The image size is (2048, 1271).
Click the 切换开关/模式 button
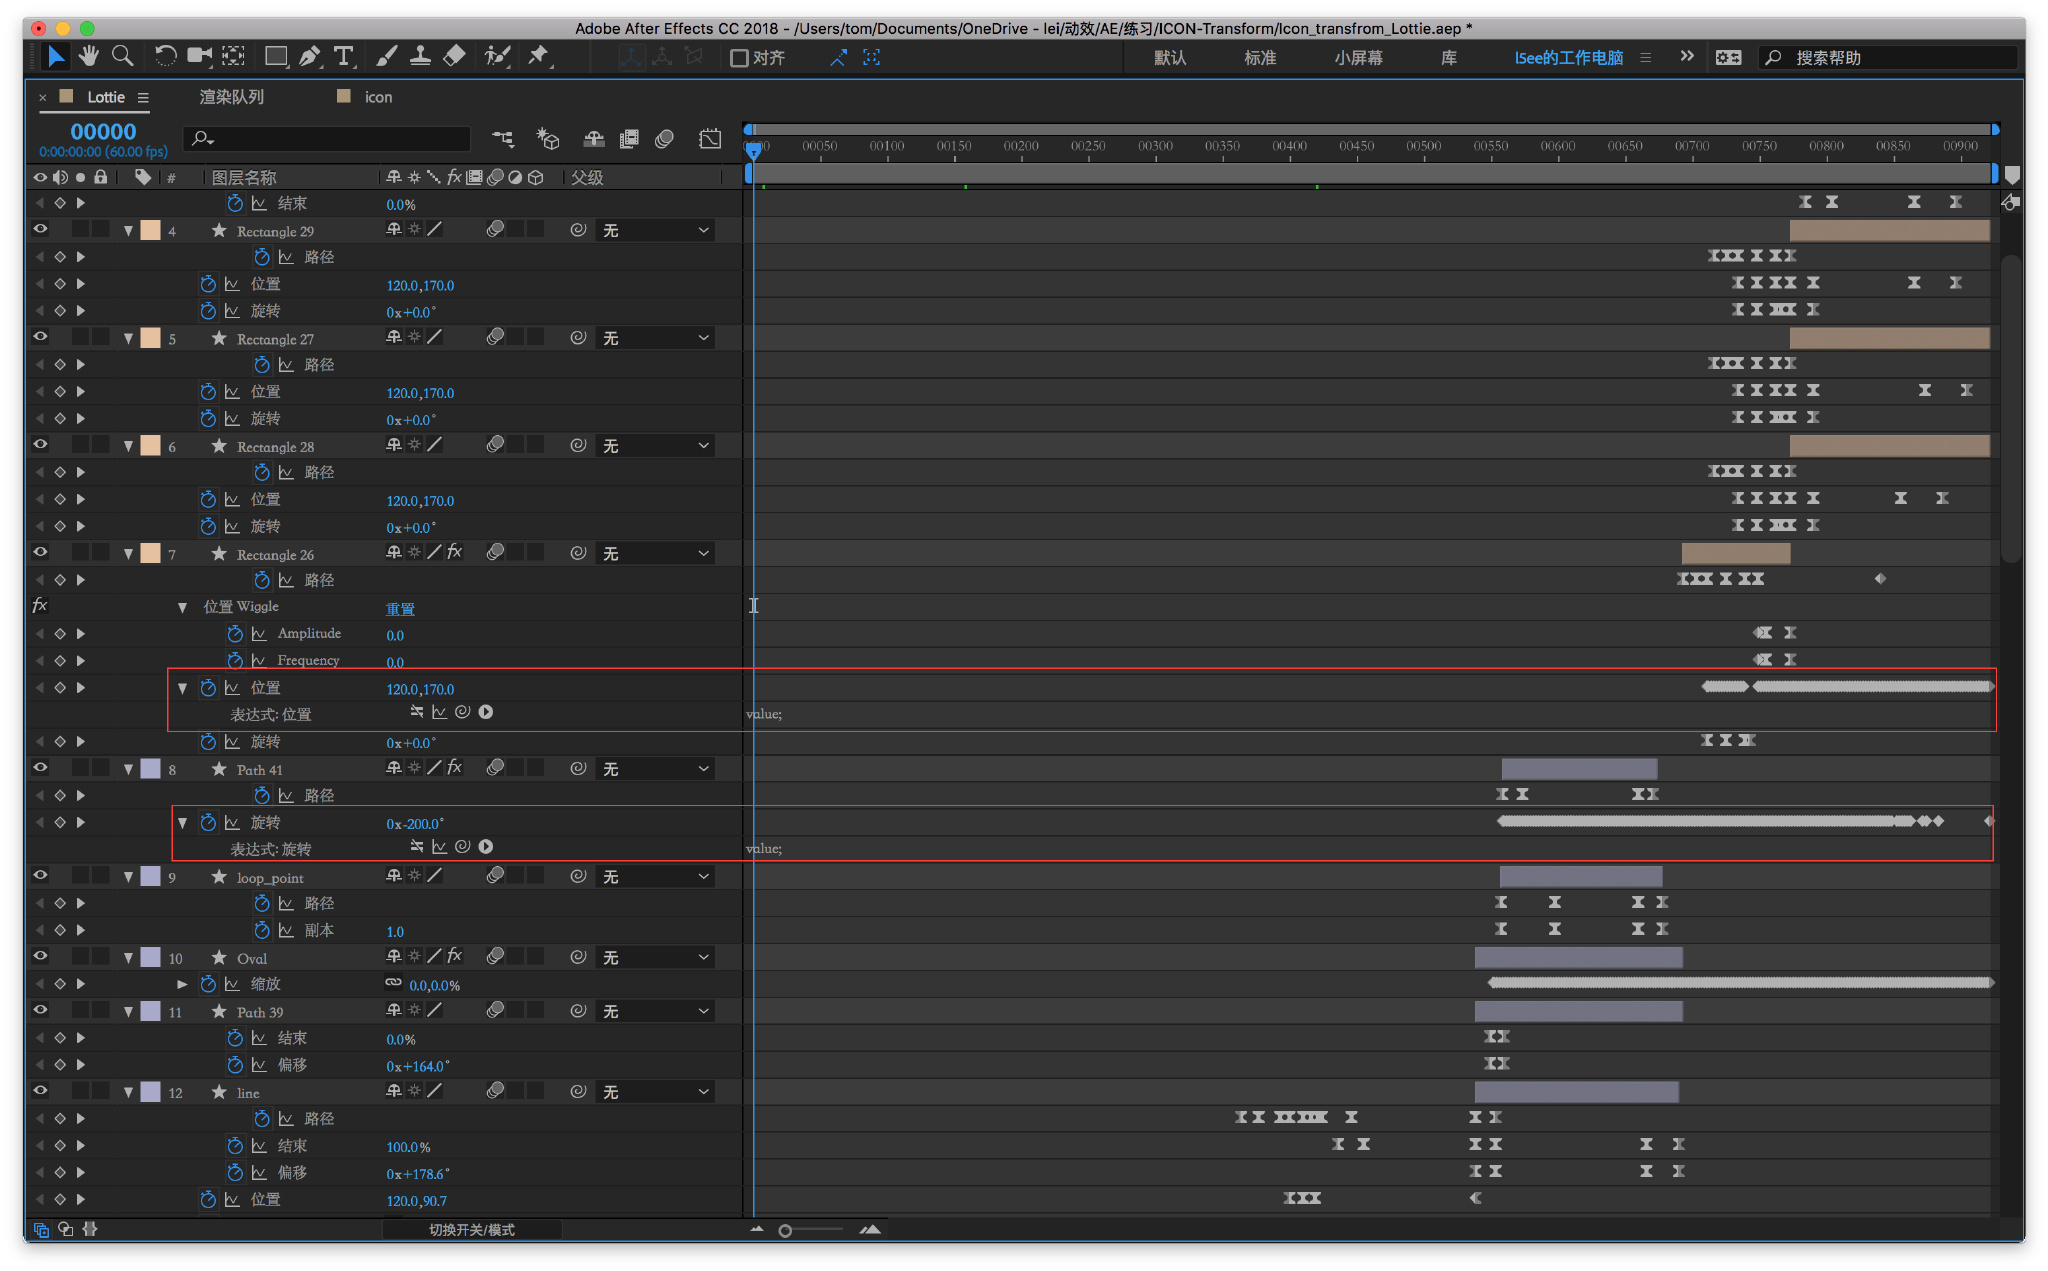(x=471, y=1230)
